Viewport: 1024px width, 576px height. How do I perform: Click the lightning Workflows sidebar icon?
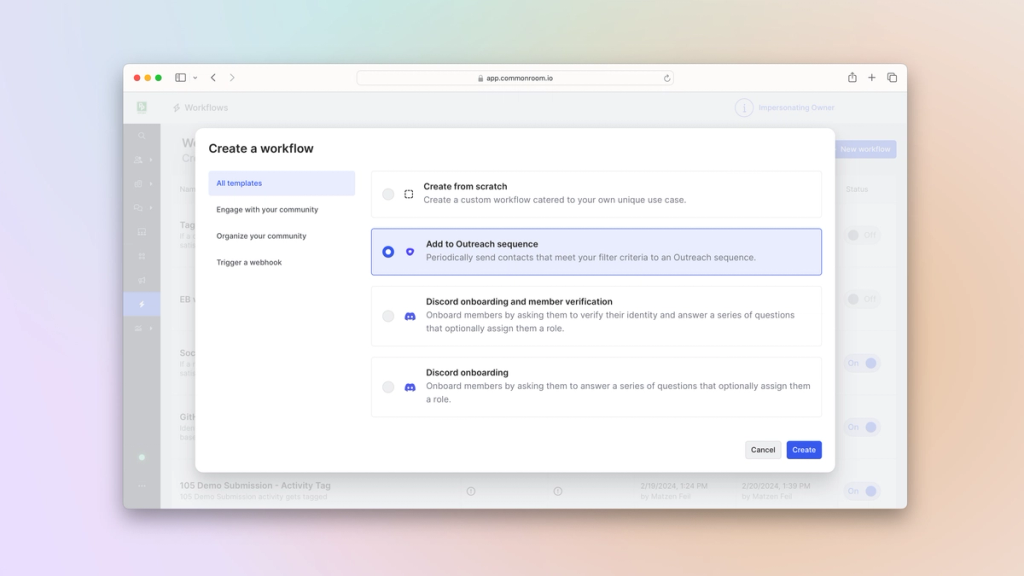(142, 304)
